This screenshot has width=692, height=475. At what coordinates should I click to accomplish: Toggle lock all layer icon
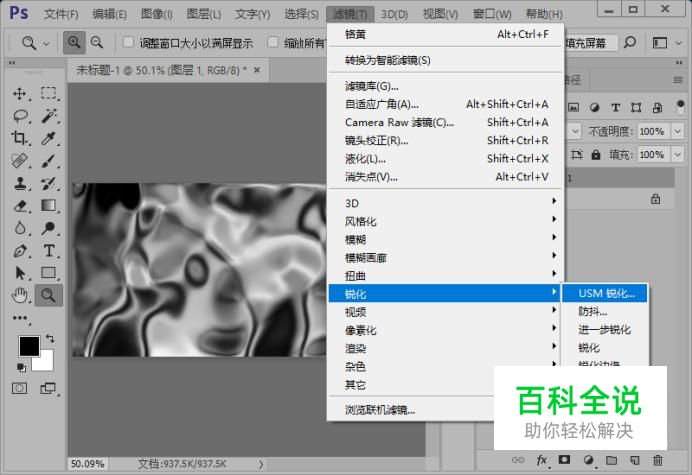click(596, 155)
